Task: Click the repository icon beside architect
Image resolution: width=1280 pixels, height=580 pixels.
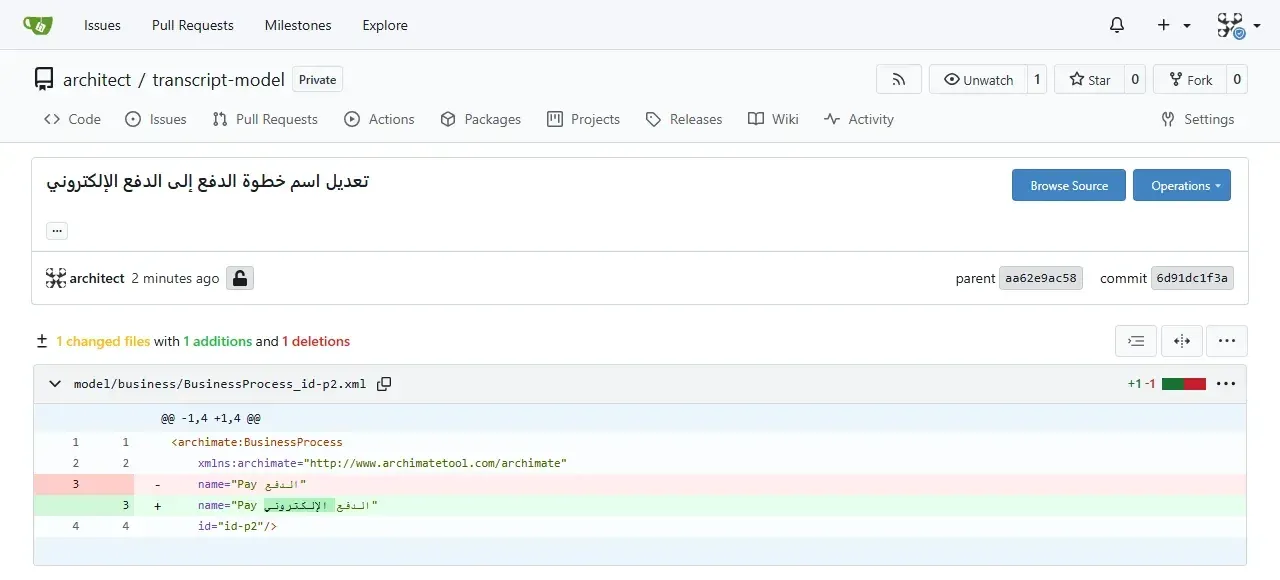Action: click(x=44, y=79)
